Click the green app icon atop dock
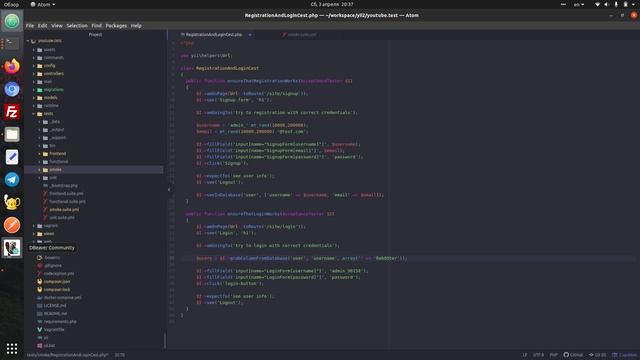Image resolution: width=640 pixels, height=360 pixels. tap(12, 21)
